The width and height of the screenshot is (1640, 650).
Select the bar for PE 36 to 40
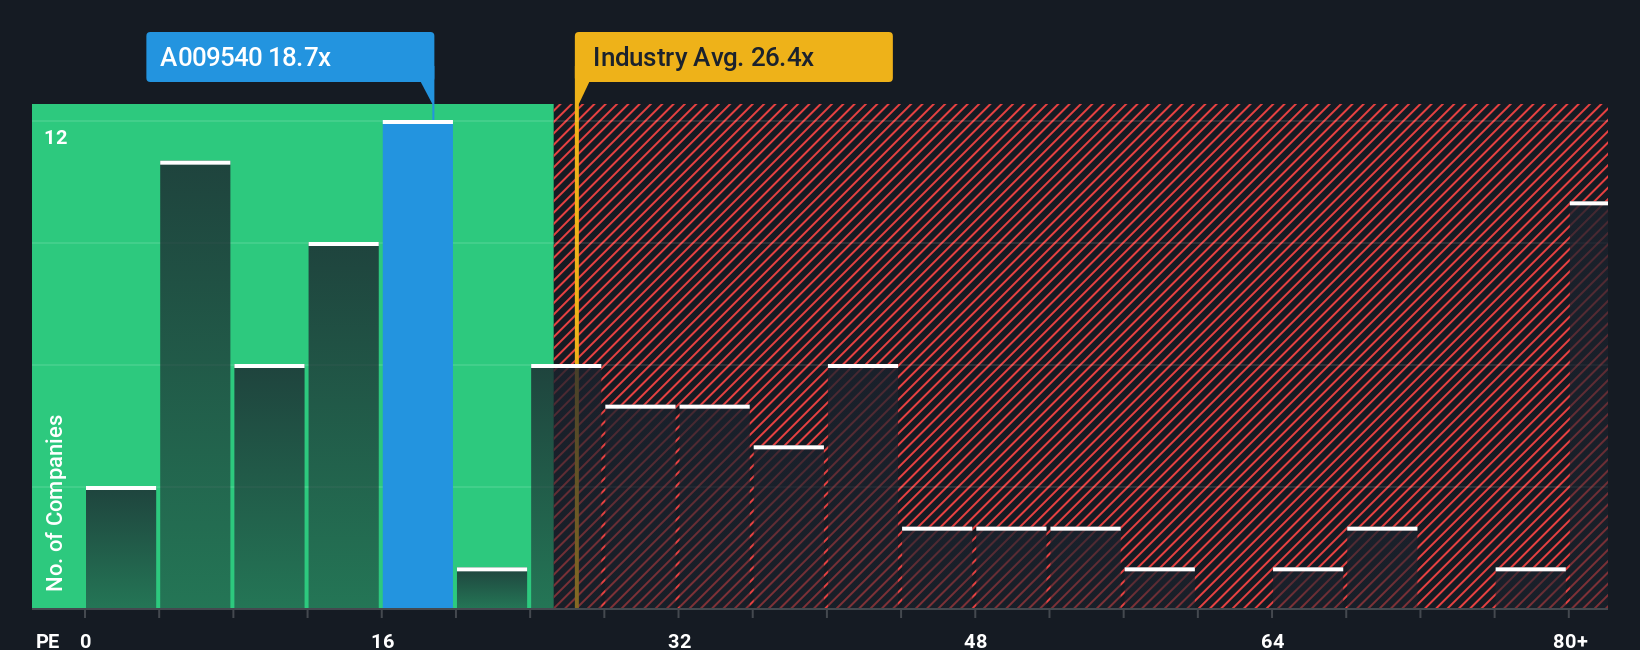789,527
